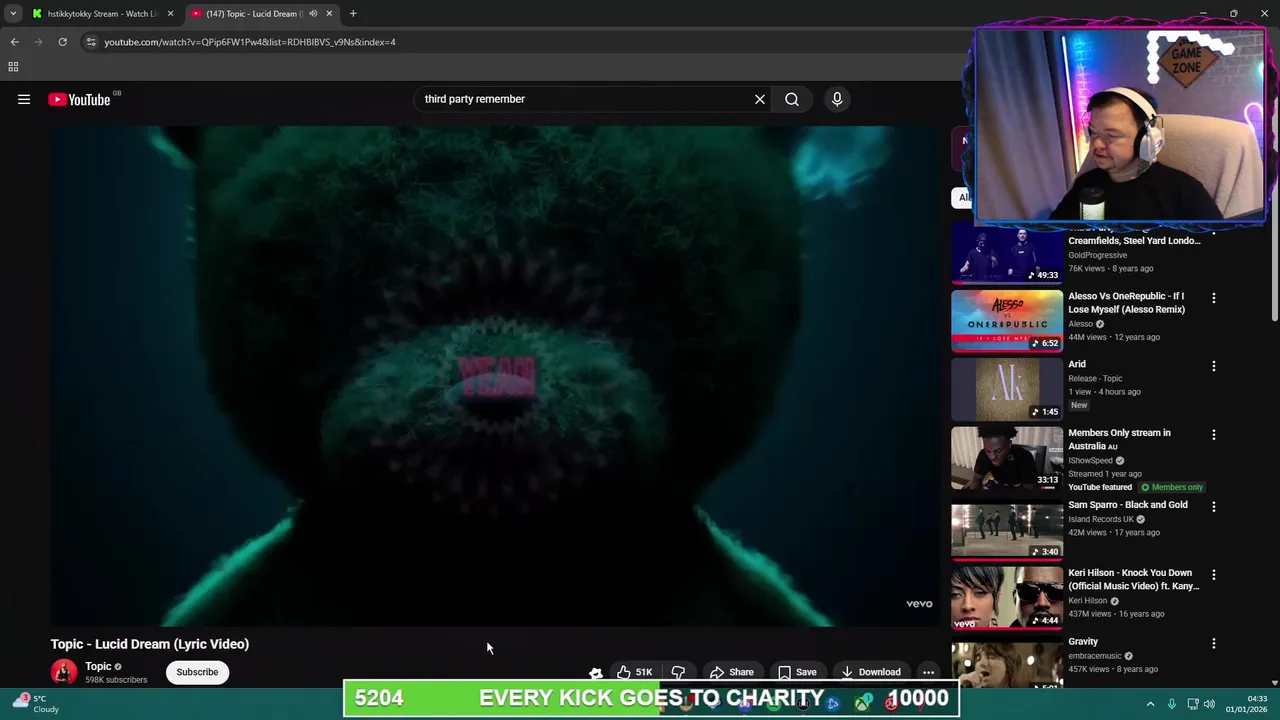Open 'Members Only stream in Australia' title

click(x=1119, y=440)
